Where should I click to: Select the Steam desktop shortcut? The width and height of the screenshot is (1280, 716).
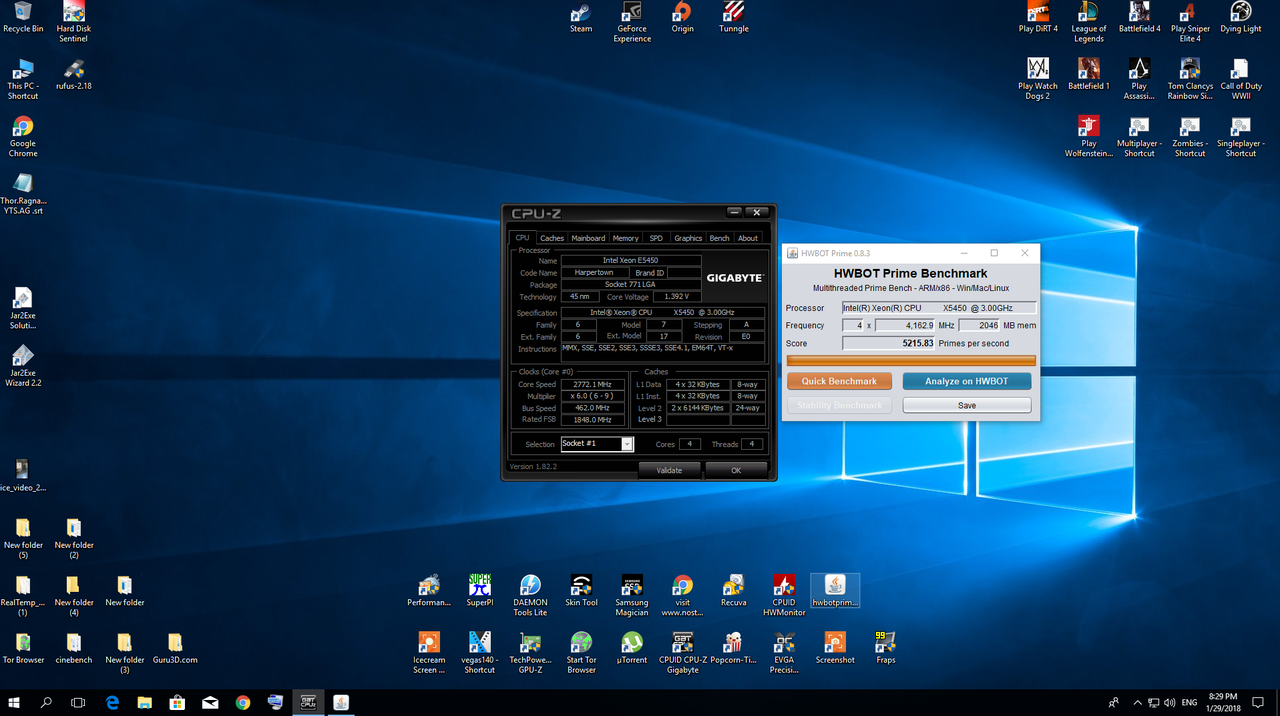[x=581, y=18]
